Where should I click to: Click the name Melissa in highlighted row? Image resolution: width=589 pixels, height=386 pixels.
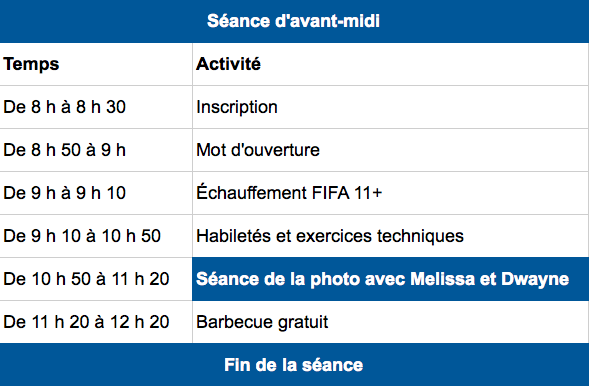(443, 279)
